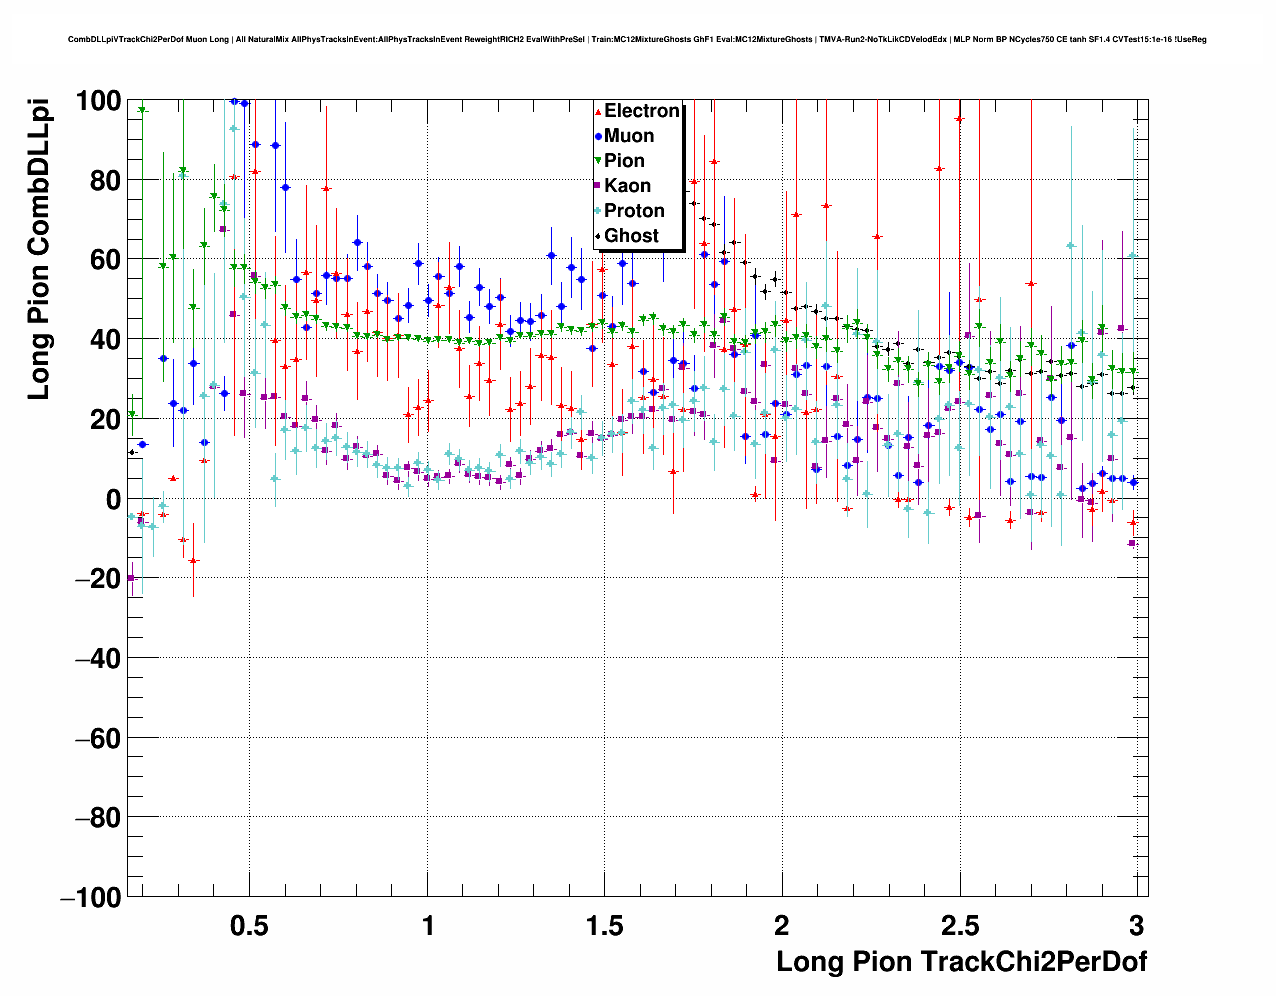
Task: Select the Kaon legend label
Action: 627,186
